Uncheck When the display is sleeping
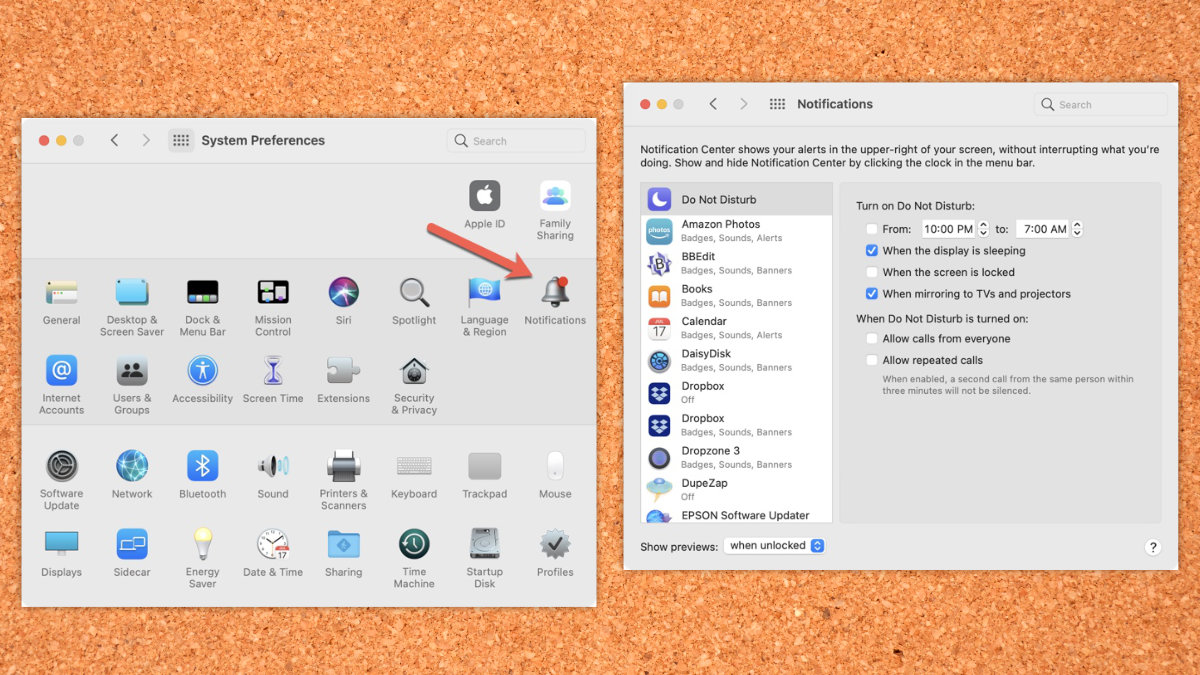The width and height of the screenshot is (1200, 675). (x=872, y=251)
